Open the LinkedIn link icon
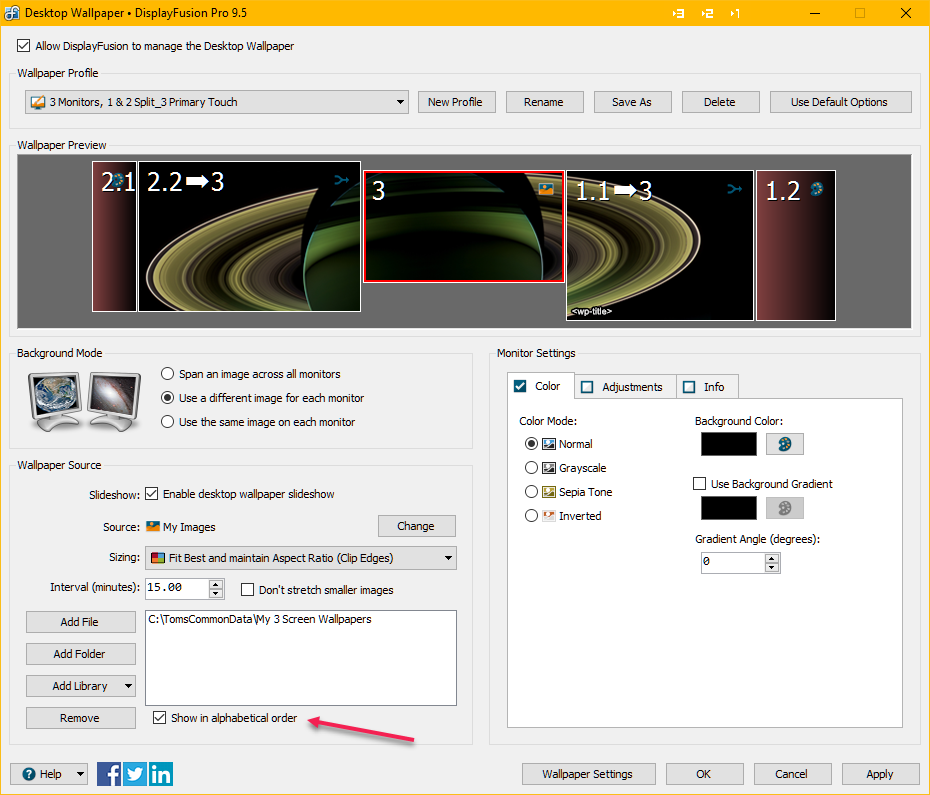930x795 pixels. coord(161,773)
